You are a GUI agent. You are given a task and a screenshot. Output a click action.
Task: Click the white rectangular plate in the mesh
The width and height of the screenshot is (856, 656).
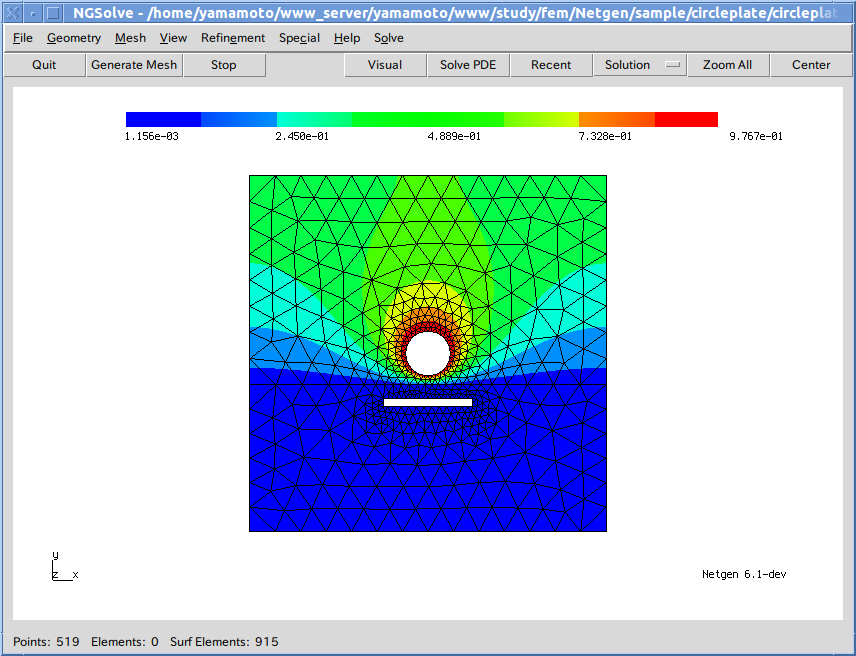click(x=427, y=402)
